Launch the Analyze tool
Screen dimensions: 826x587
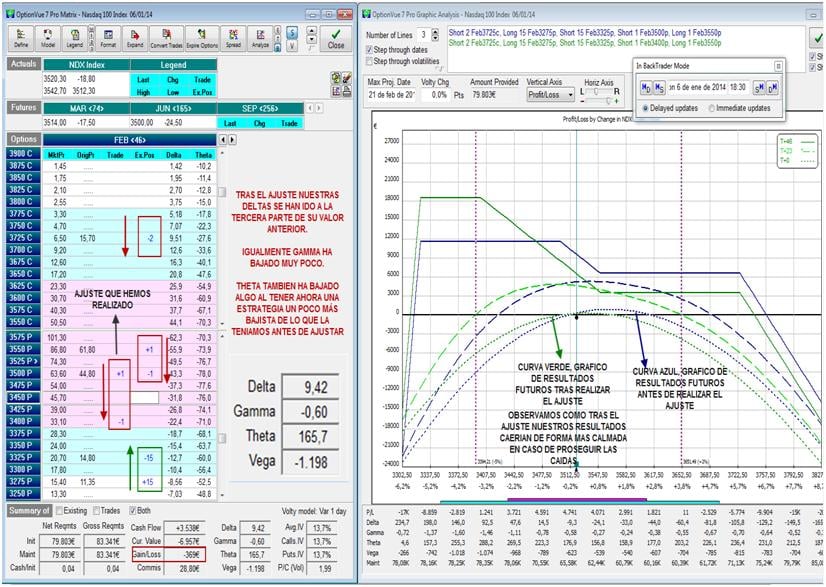tap(261, 39)
